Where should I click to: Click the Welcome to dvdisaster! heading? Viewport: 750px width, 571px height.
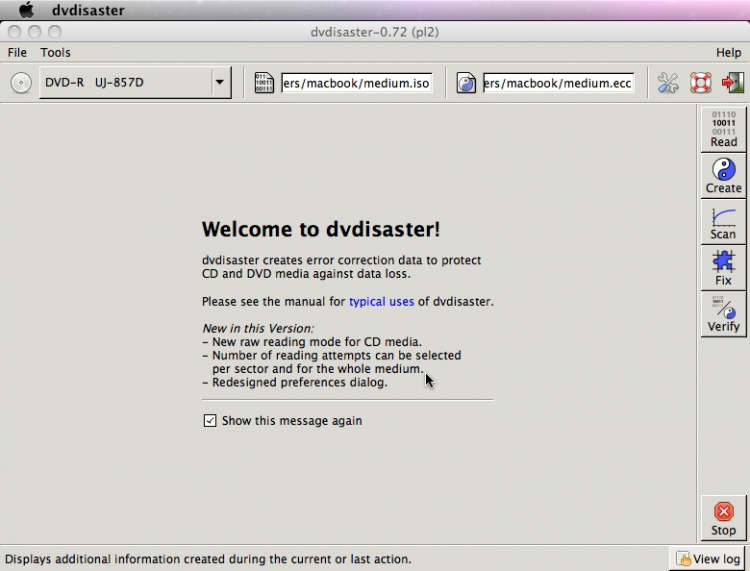[x=320, y=229]
